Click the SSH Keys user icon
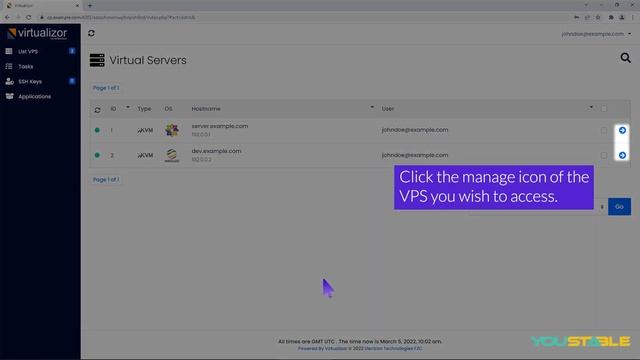 coord(9,81)
